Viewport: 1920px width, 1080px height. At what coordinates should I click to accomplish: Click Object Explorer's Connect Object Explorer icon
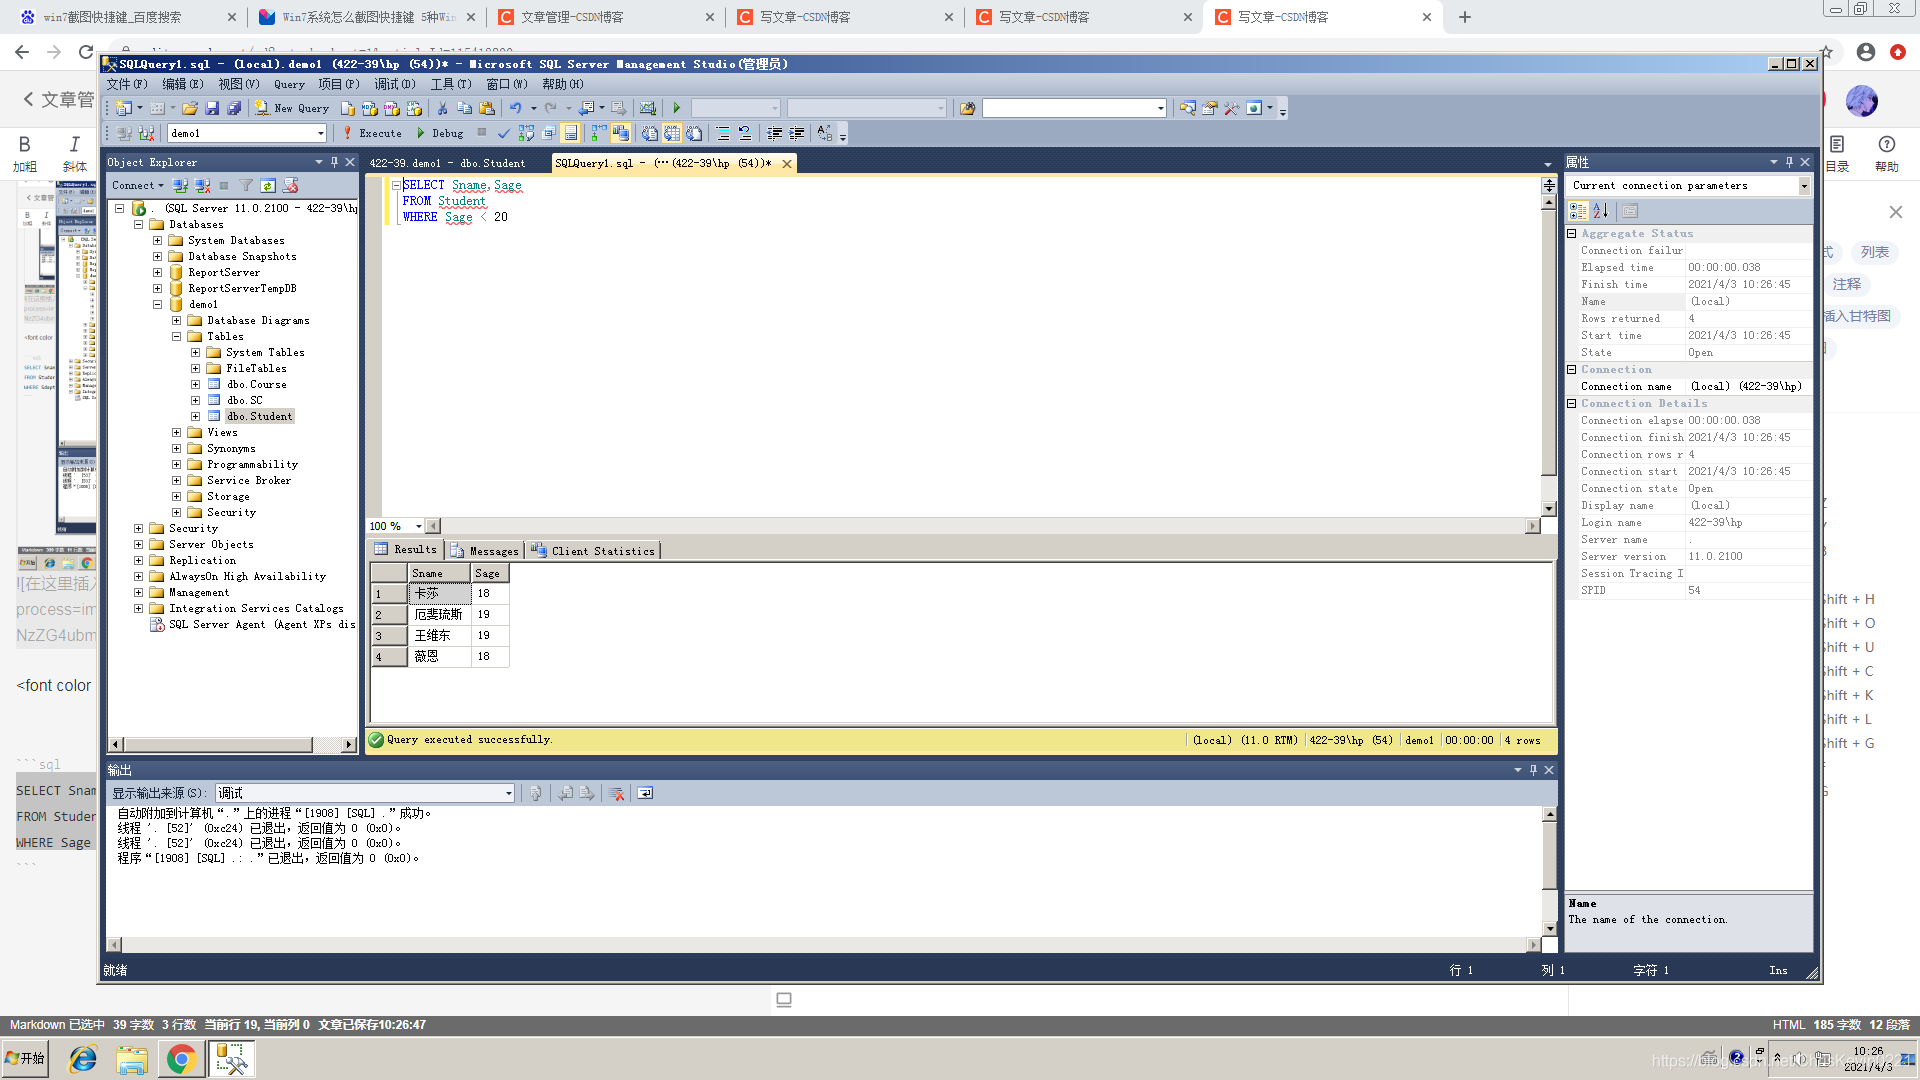tap(180, 186)
